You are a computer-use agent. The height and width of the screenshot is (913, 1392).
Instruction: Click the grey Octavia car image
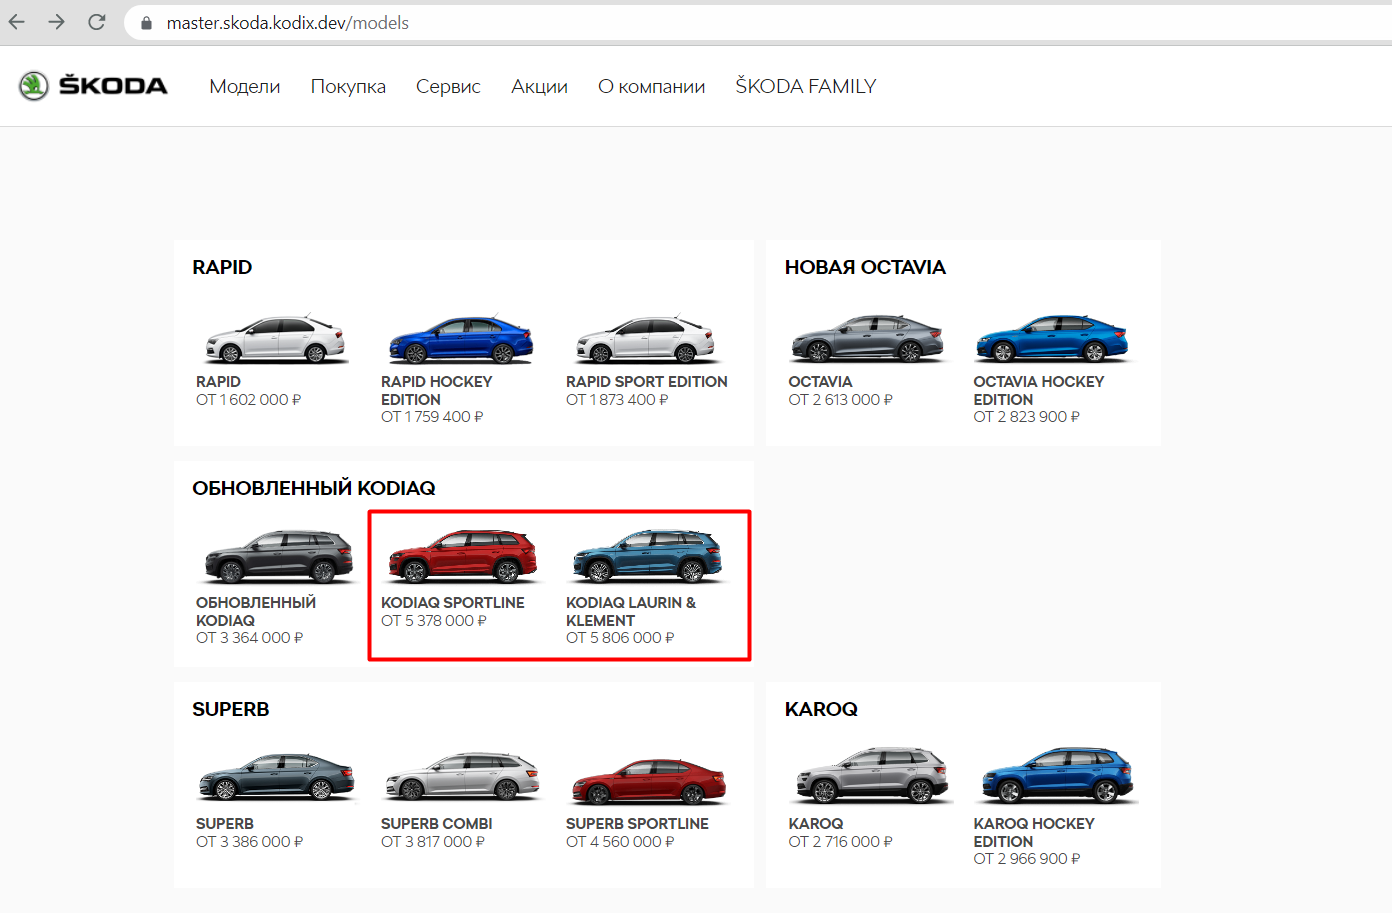(868, 338)
